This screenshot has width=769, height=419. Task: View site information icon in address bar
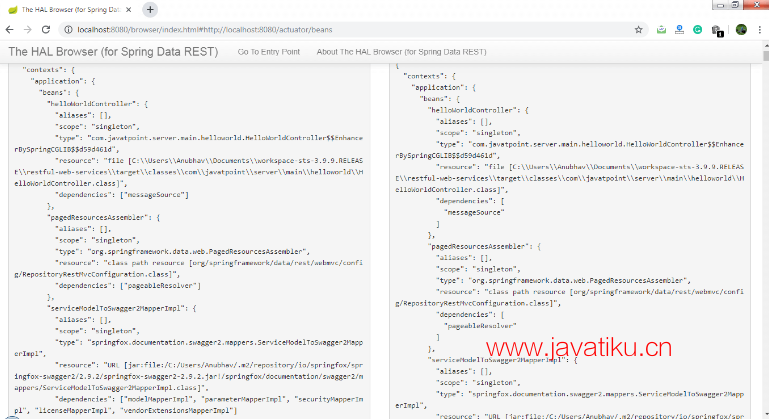point(65,30)
